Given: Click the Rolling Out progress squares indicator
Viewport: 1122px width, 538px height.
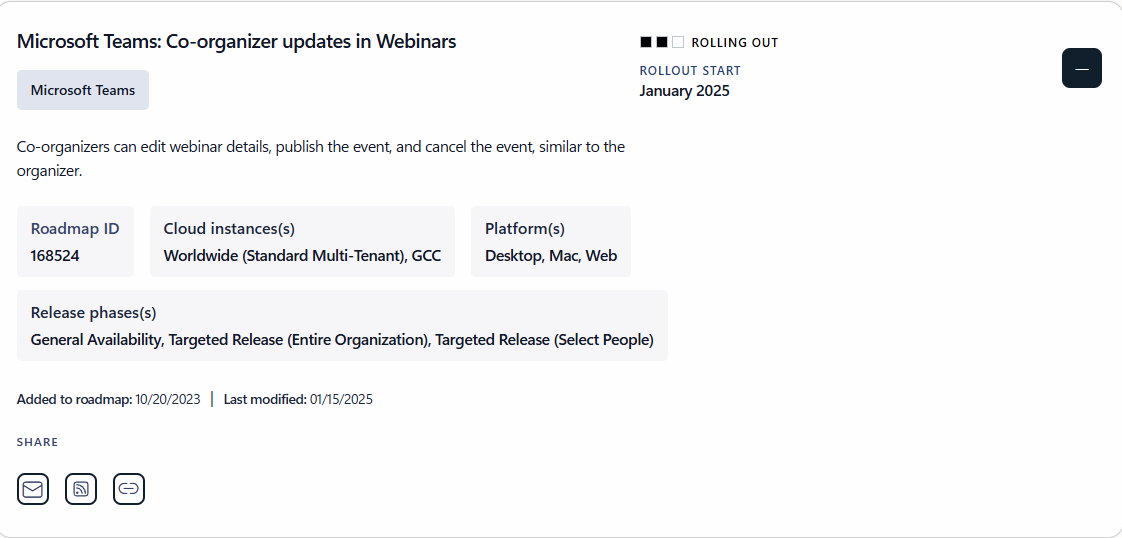Looking at the screenshot, I should (662, 42).
